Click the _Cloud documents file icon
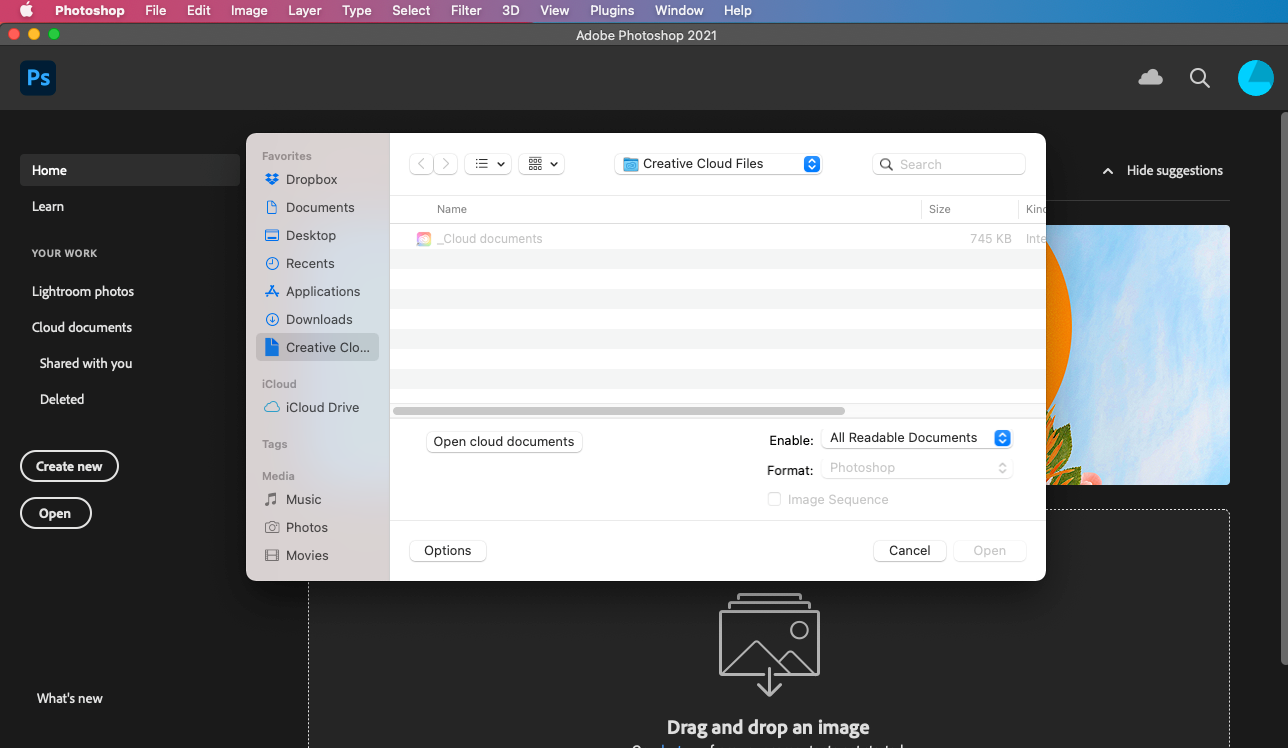Screen dimensions: 1288x748 424,239
